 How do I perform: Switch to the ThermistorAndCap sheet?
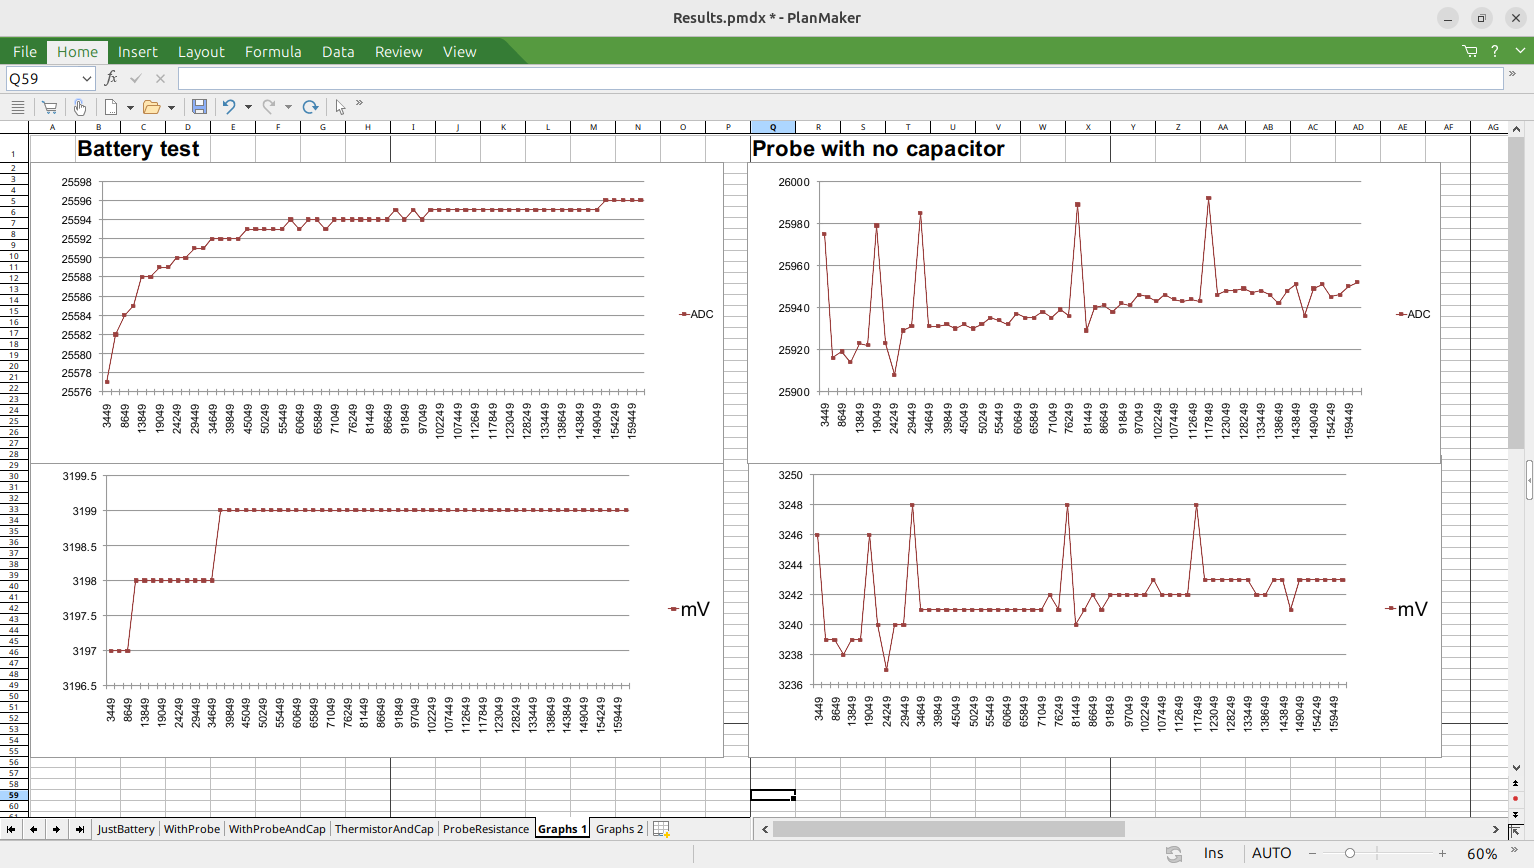pyautogui.click(x=384, y=829)
